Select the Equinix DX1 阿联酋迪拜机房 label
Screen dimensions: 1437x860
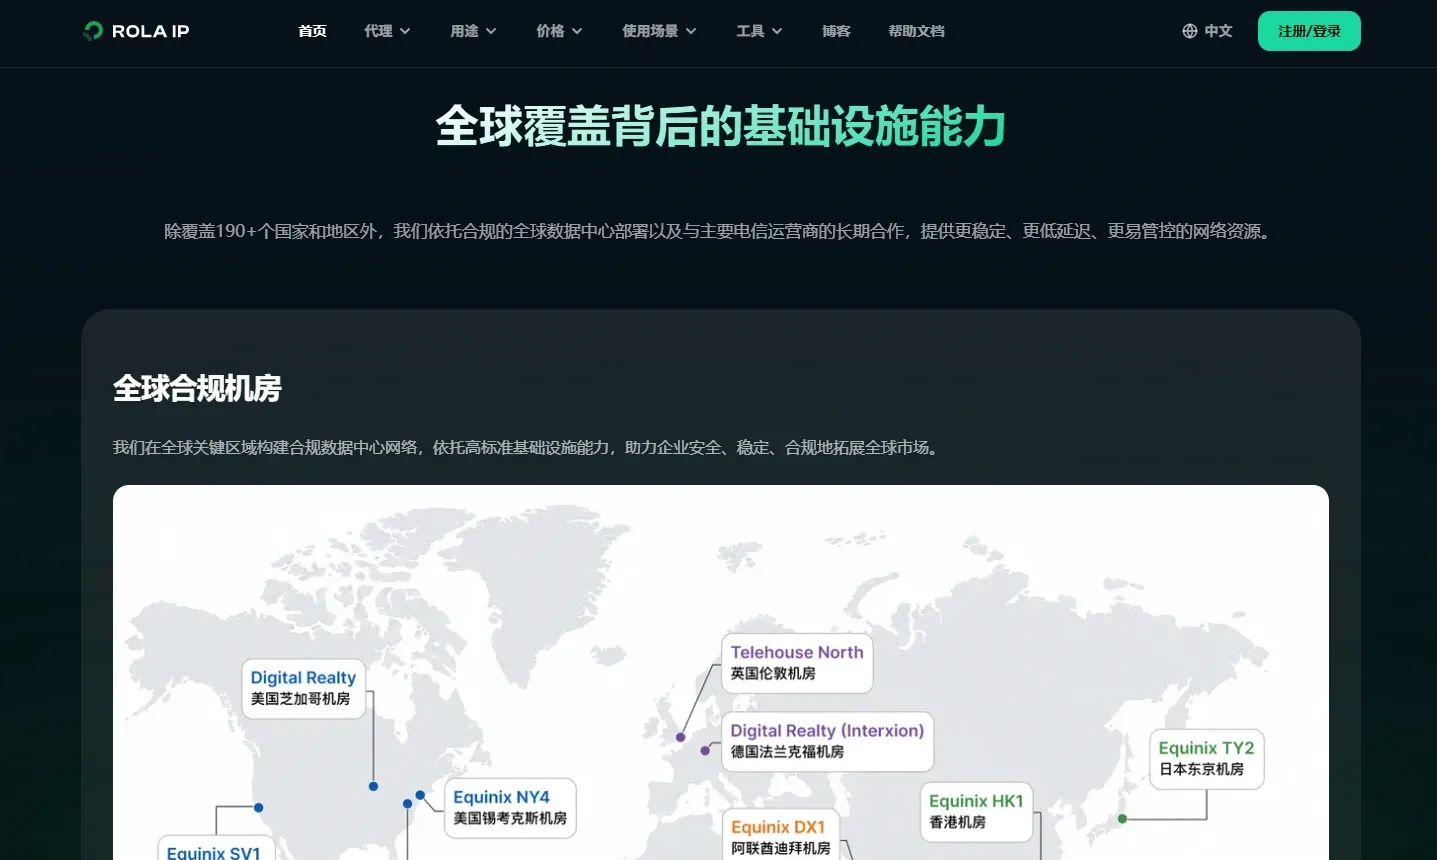780,835
